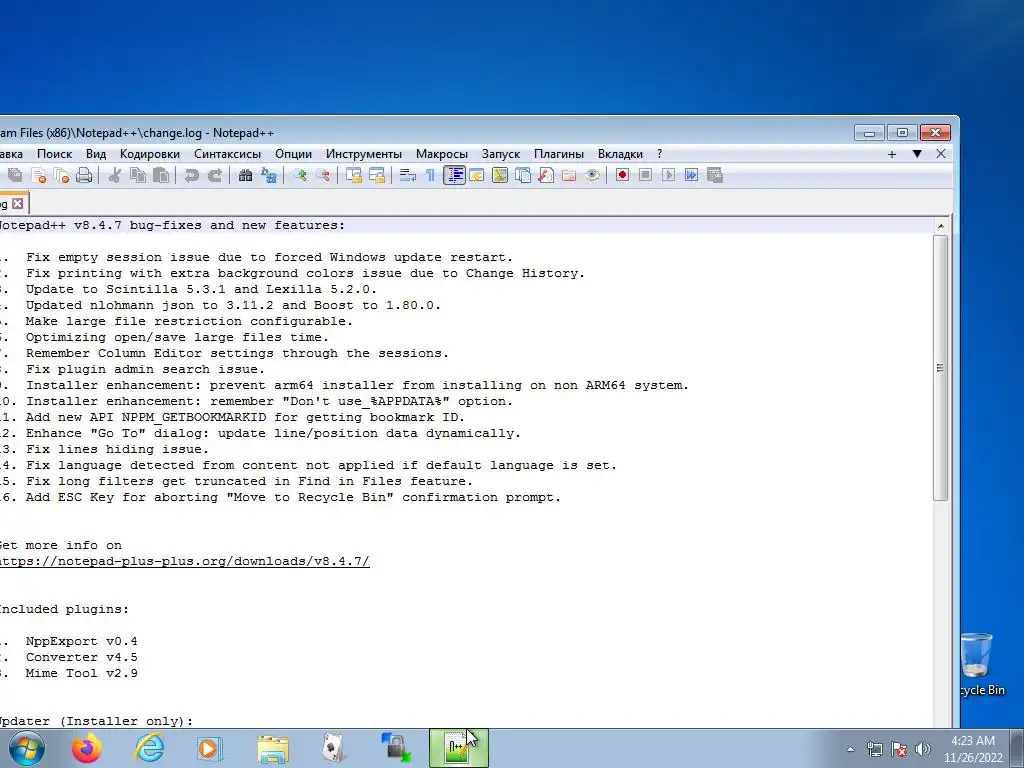This screenshot has width=1024, height=768.
Task: Stop macro recording square button
Action: coord(645,175)
